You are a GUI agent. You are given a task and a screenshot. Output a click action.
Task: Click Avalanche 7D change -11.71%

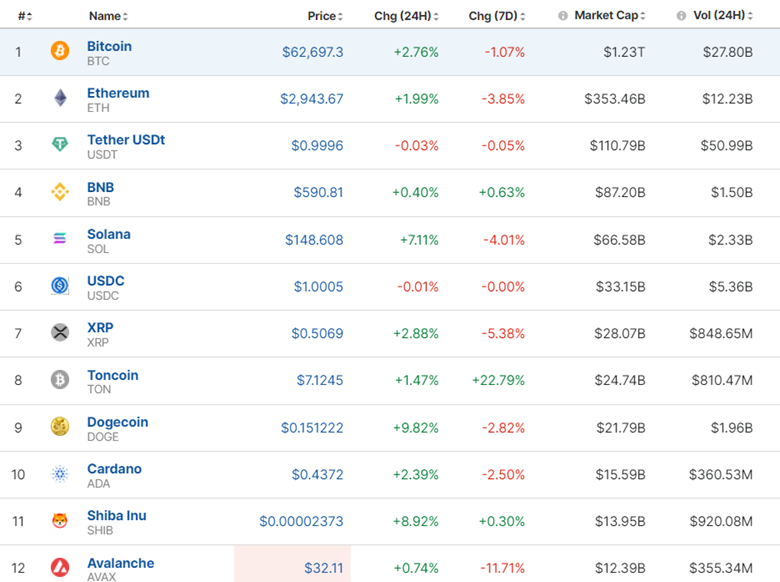point(502,568)
